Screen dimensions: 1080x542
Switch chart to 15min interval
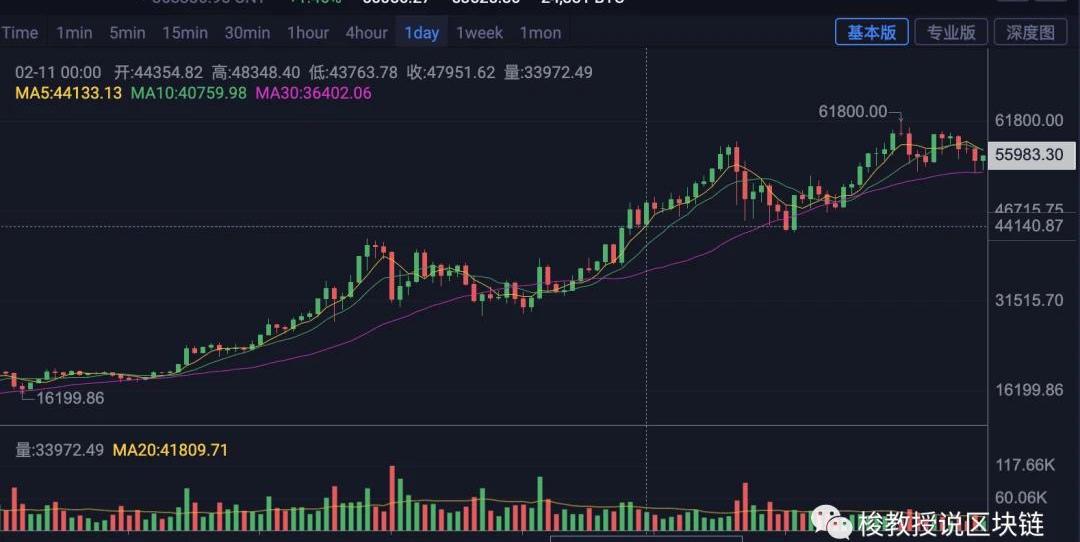185,33
